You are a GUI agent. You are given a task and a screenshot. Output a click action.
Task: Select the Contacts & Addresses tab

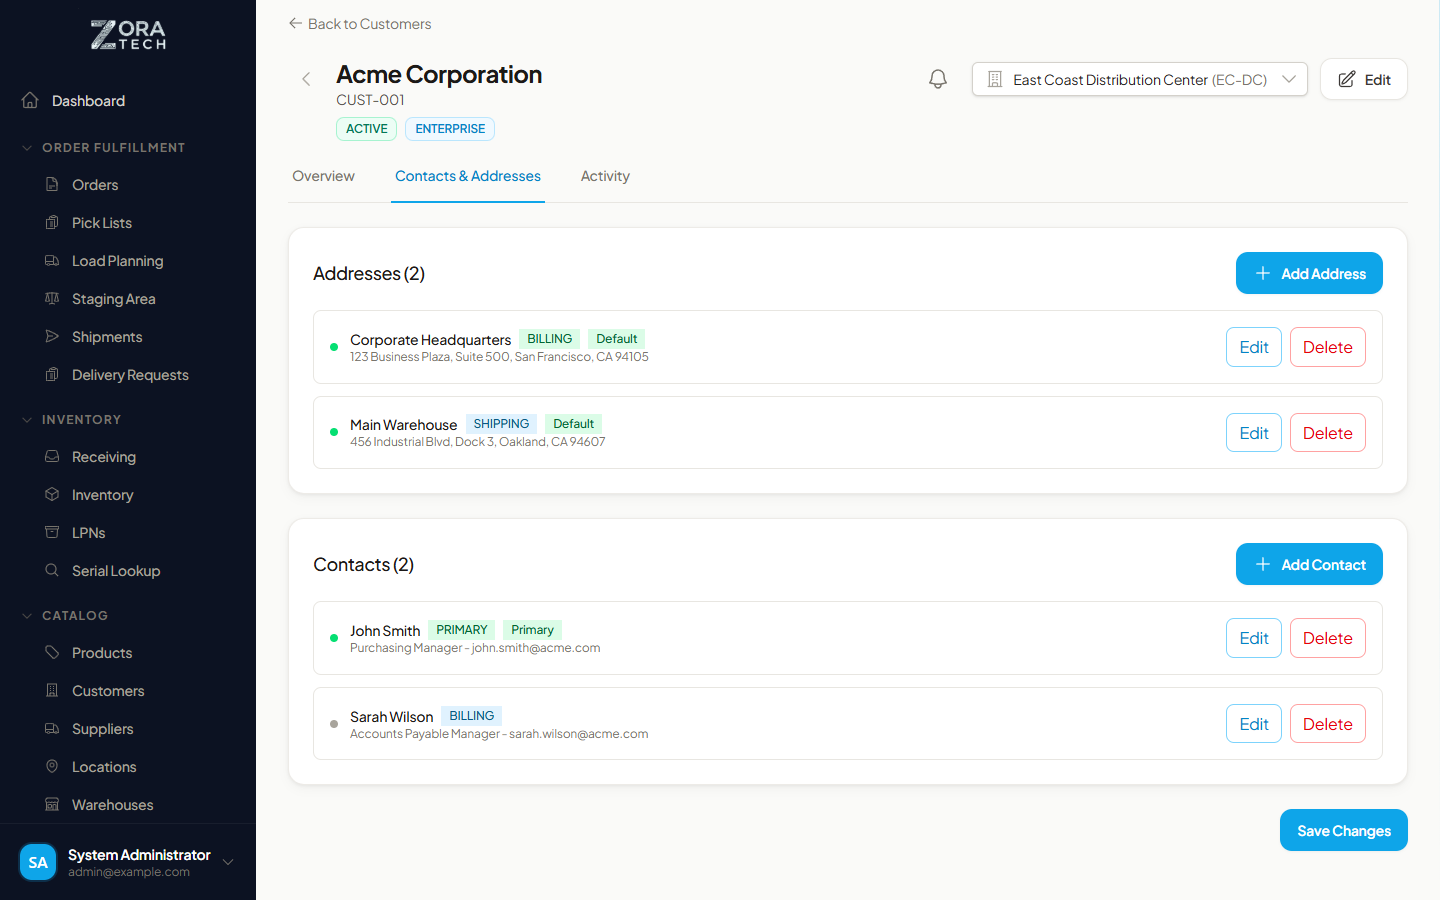468,176
